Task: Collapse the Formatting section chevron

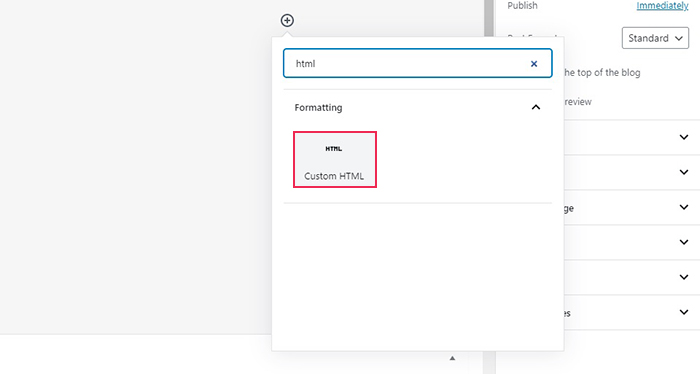Action: click(536, 107)
